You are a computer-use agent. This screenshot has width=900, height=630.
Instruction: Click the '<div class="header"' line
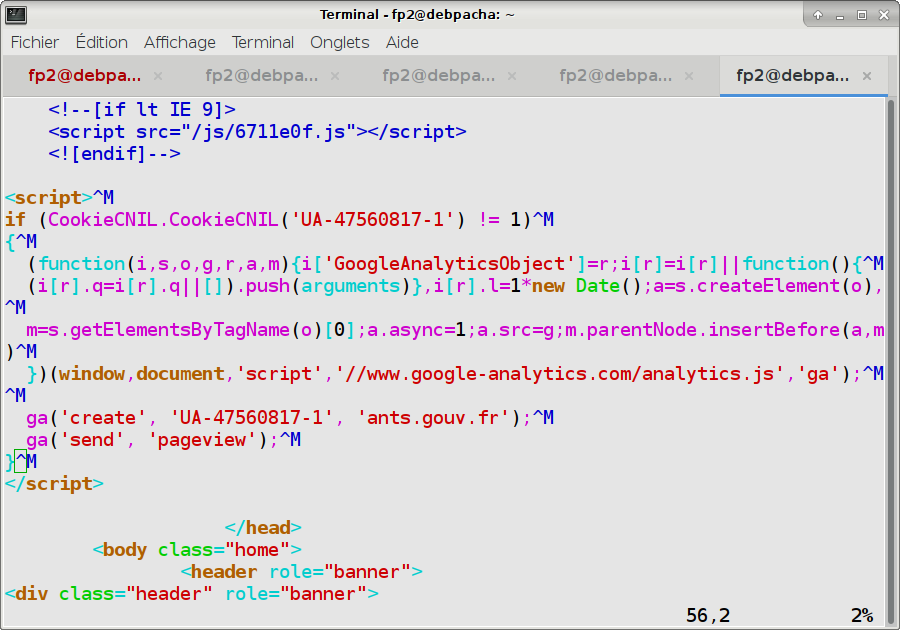pyautogui.click(x=108, y=594)
